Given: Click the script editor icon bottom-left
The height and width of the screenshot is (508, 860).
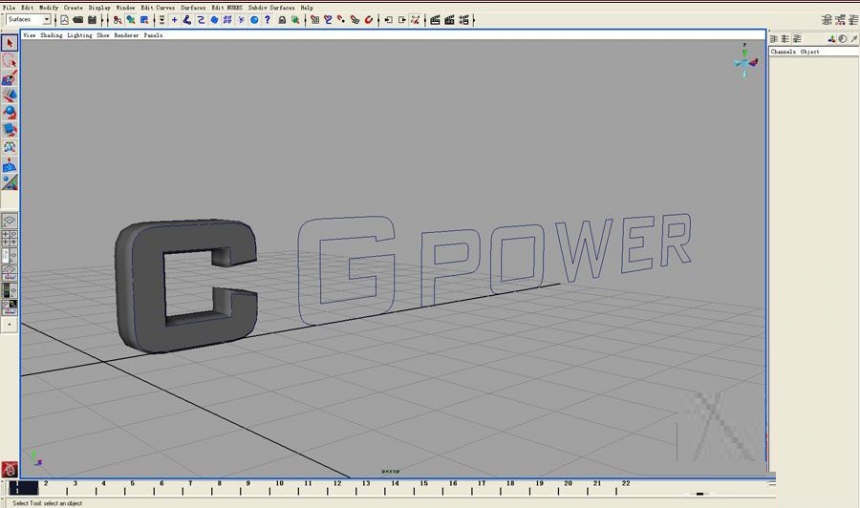Looking at the screenshot, I should 9,470.
